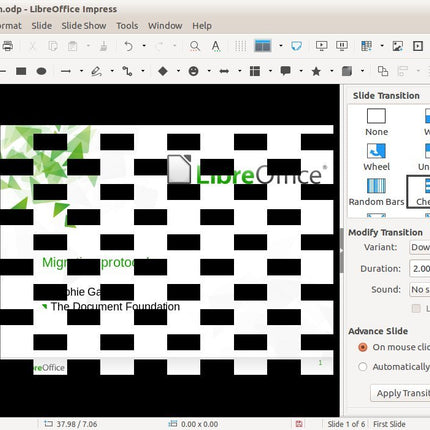Open the Undo history dropdown arrow
This screenshot has height=430, width=430.
pos(144,46)
